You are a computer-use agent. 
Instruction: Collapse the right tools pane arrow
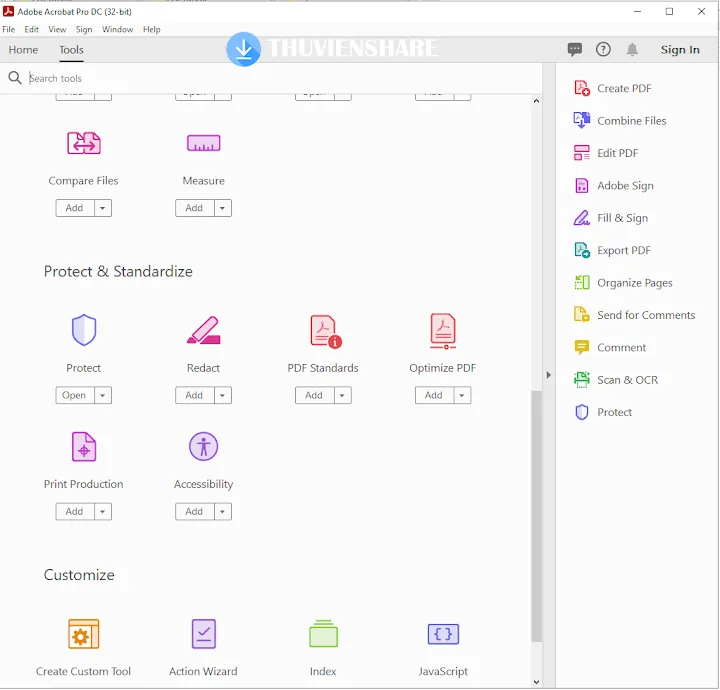549,375
